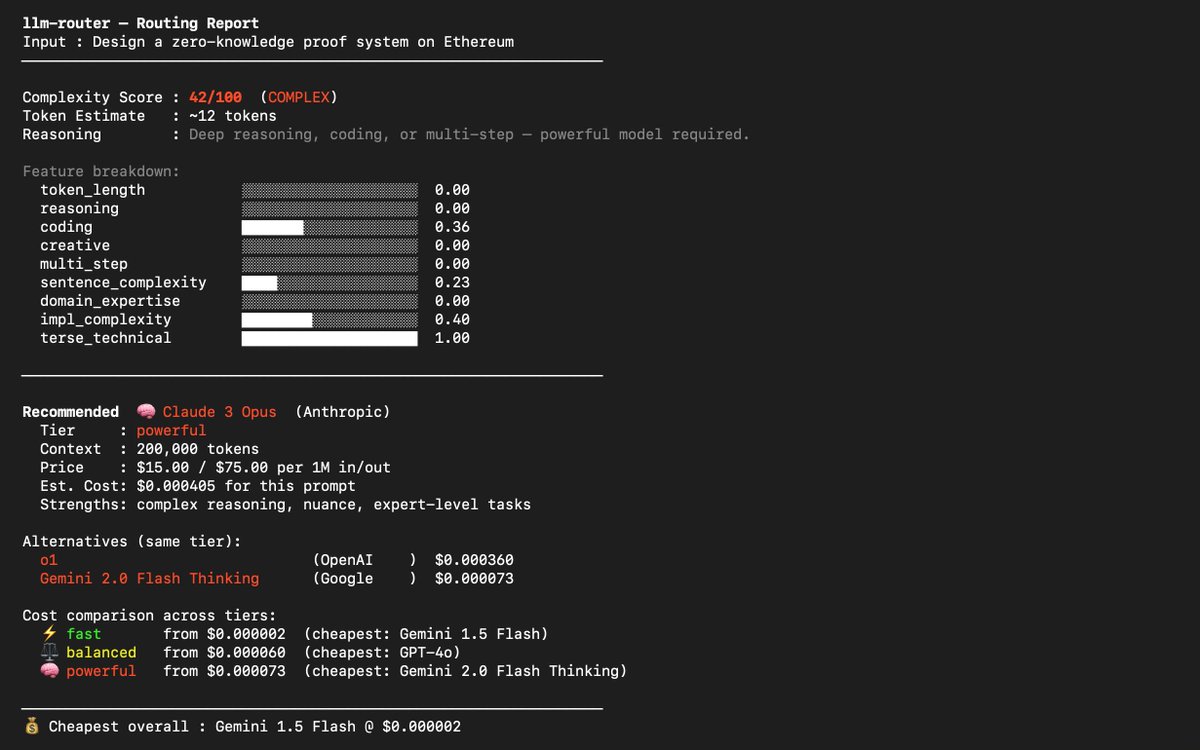Click the '~12 tokens' estimate
This screenshot has height=750, width=1200.
pos(233,116)
